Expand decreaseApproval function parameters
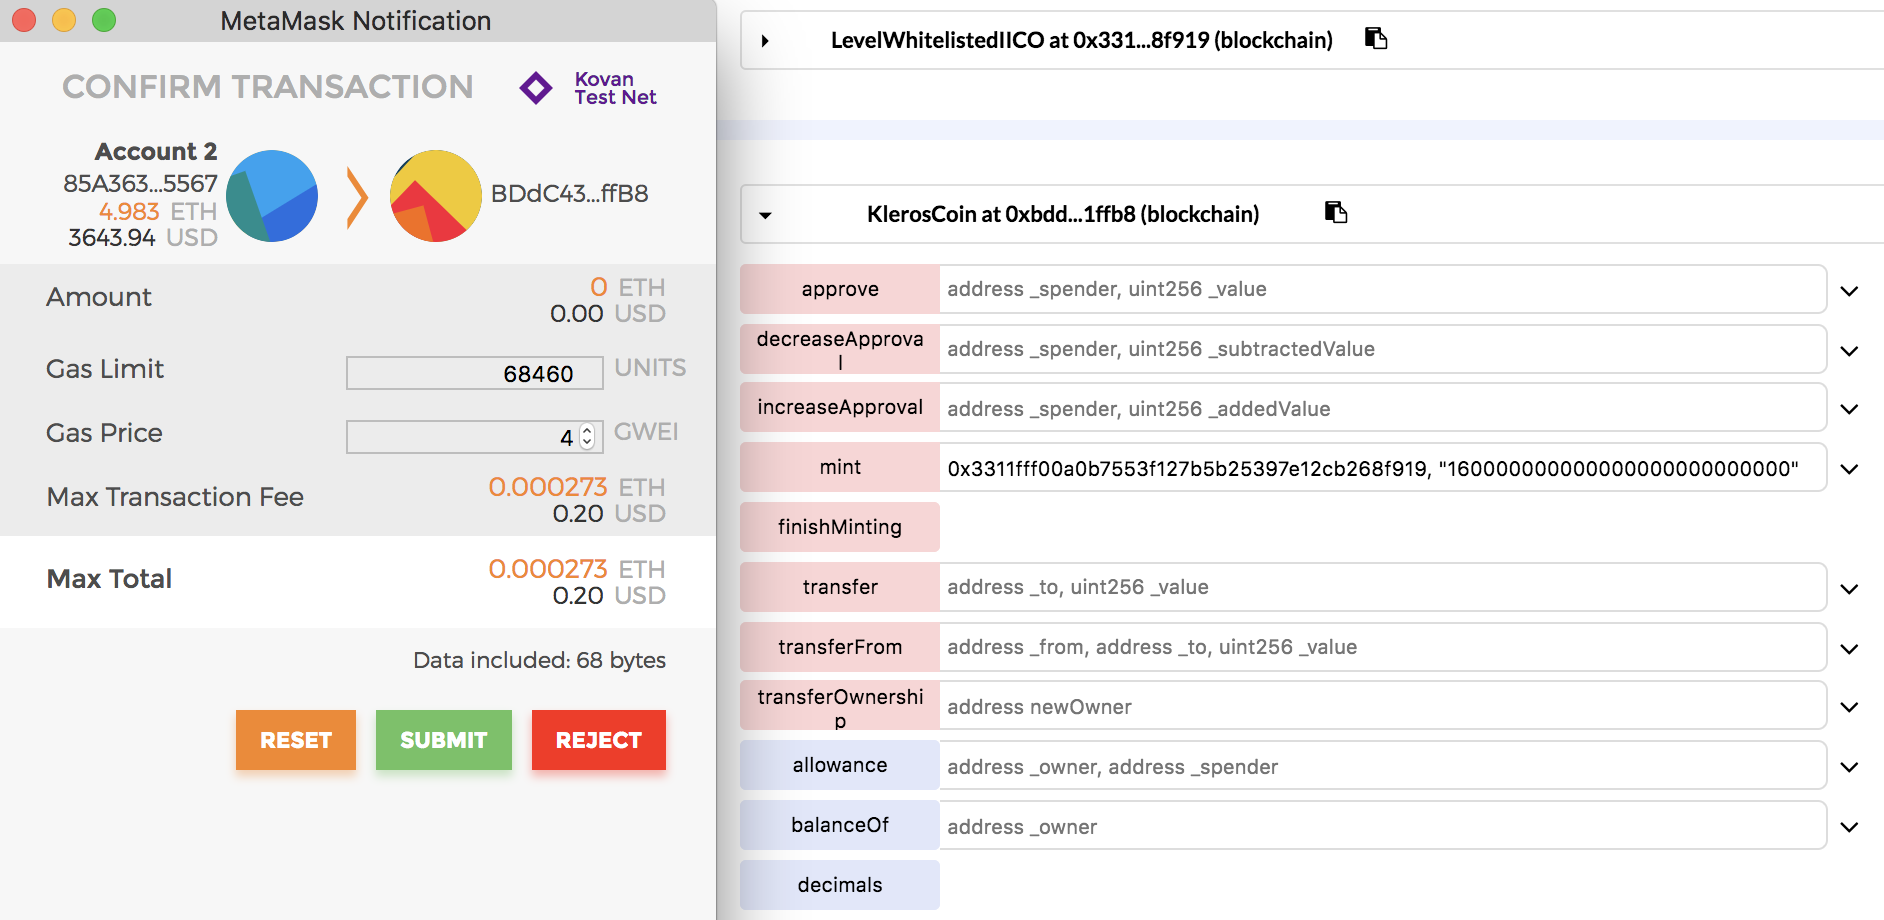Screen dimensions: 1884x920 (x=1850, y=351)
